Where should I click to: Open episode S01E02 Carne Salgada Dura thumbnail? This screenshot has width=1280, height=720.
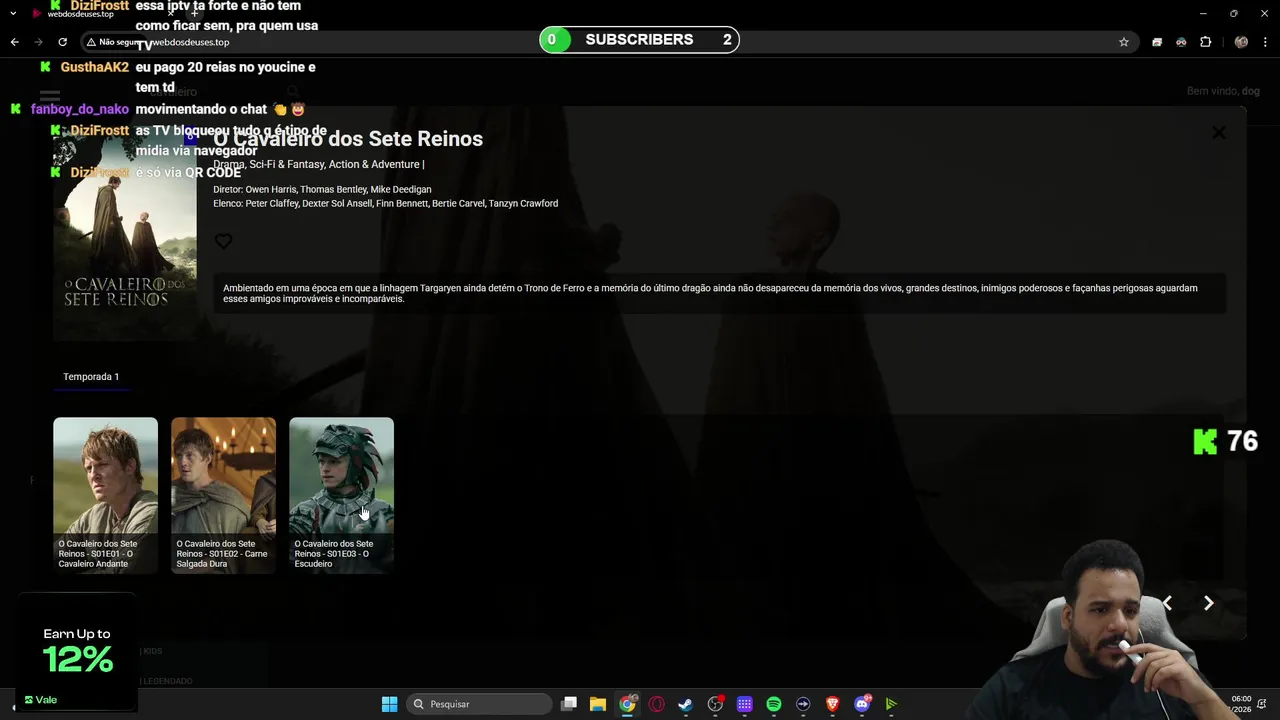click(x=223, y=495)
